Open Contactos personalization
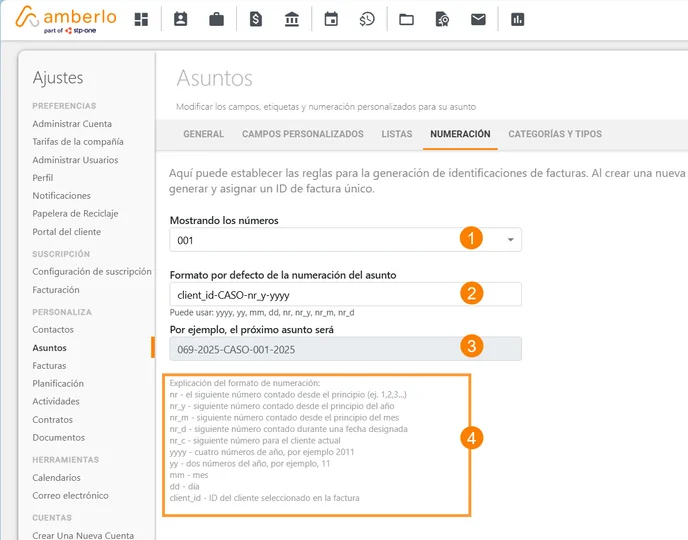Viewport: 688px width, 540px height. pos(53,329)
